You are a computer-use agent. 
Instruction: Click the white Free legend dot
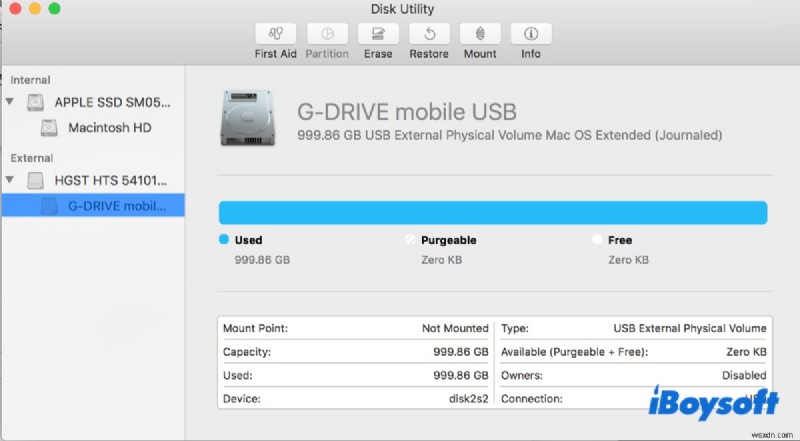pos(597,239)
